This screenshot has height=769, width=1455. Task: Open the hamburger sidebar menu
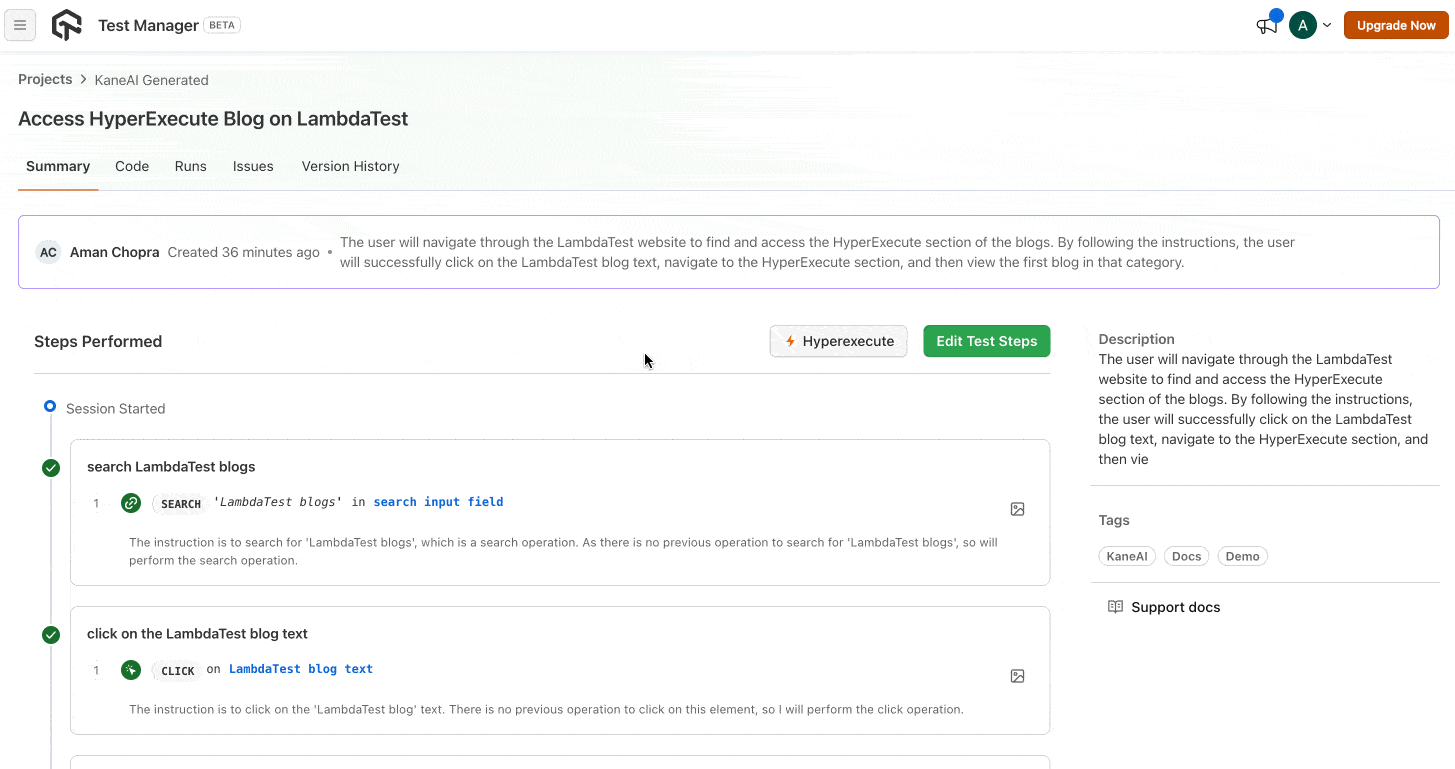click(x=20, y=26)
